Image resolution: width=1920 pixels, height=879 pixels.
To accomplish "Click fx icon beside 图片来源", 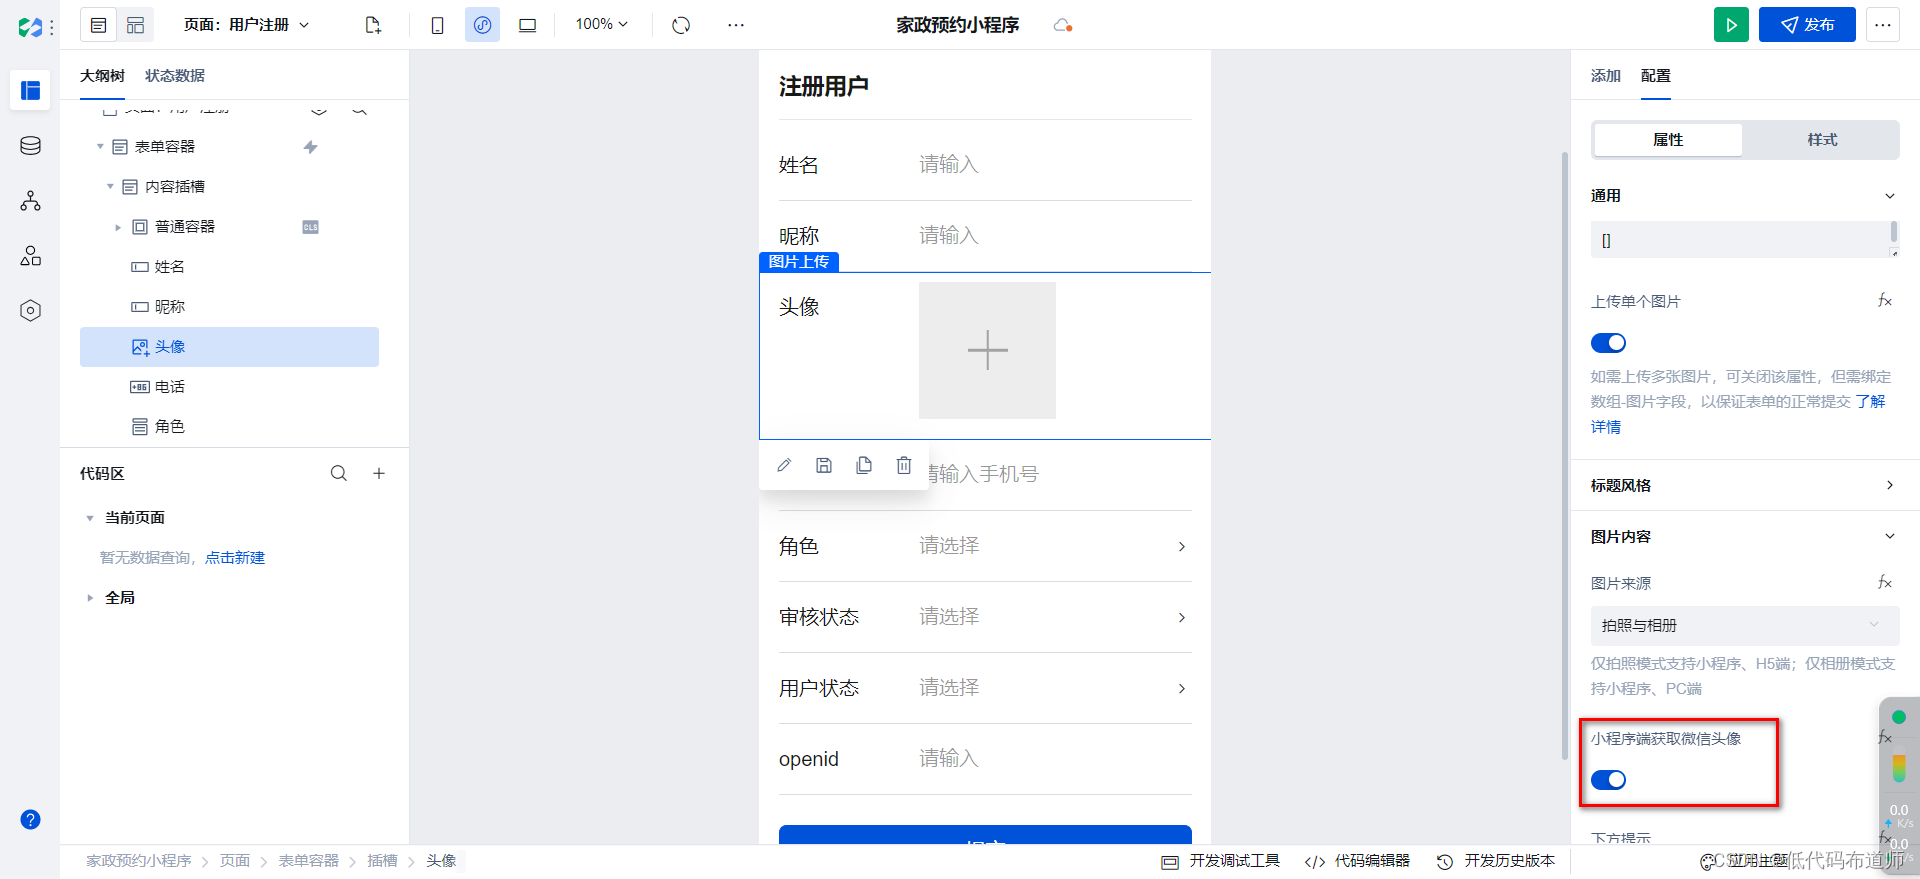I will coord(1884,582).
